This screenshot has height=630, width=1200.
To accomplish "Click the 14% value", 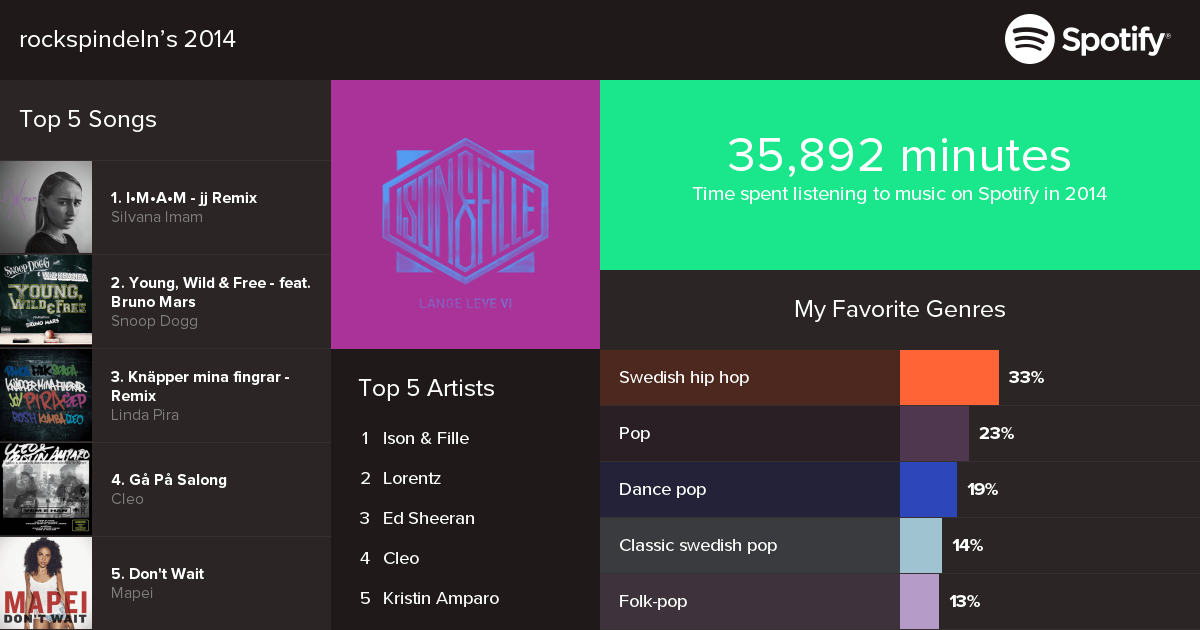I will pos(967,545).
